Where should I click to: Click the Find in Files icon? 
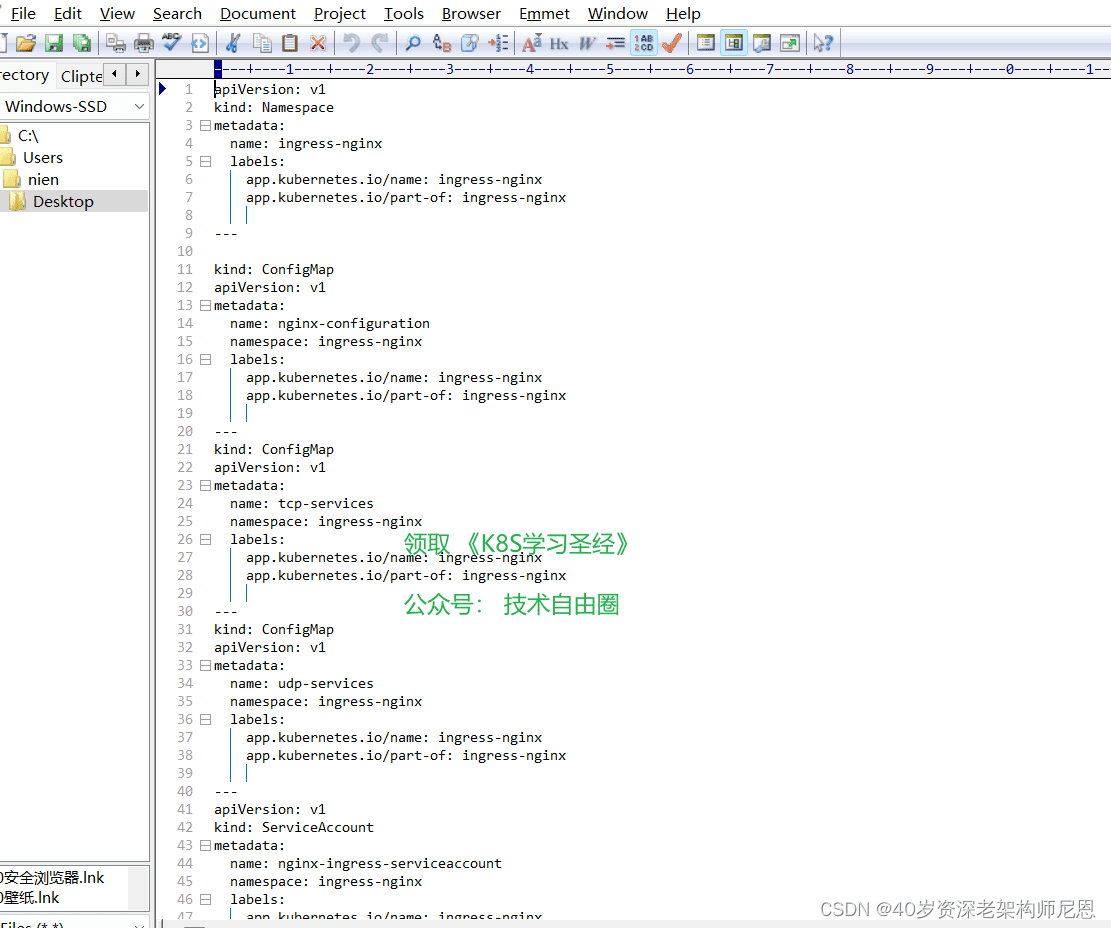[469, 43]
